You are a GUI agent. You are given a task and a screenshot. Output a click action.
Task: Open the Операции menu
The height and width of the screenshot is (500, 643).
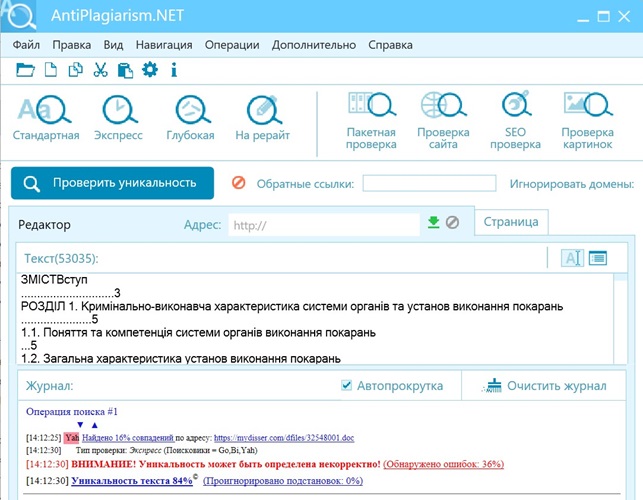[232, 45]
